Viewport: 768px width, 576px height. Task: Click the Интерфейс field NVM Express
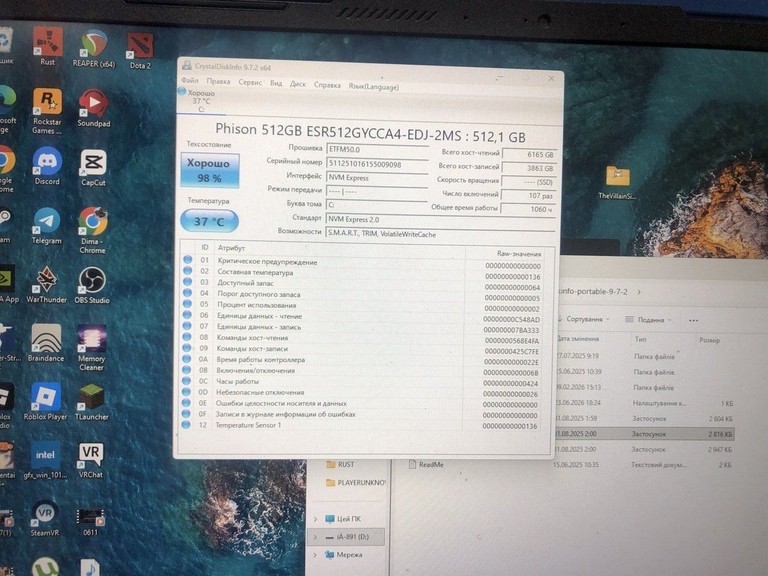[377, 178]
